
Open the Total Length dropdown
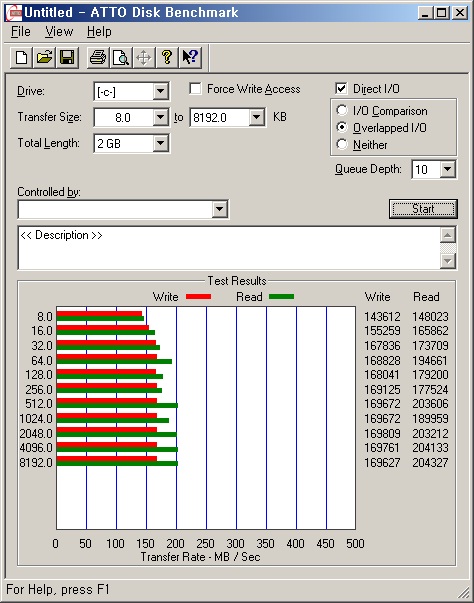click(x=160, y=143)
